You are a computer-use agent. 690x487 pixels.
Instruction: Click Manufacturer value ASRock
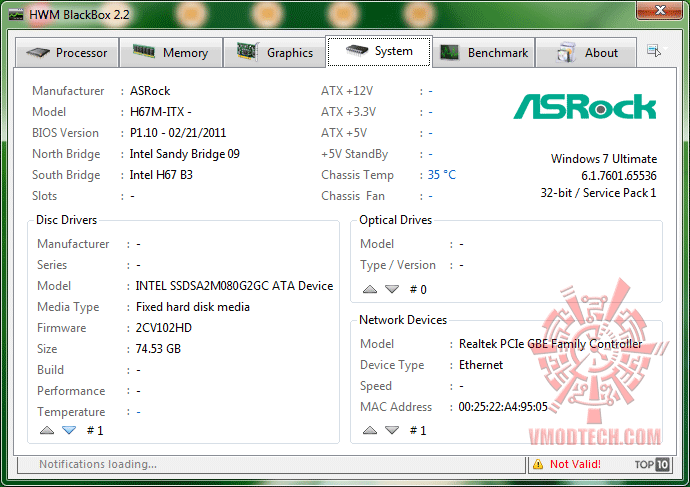point(150,91)
